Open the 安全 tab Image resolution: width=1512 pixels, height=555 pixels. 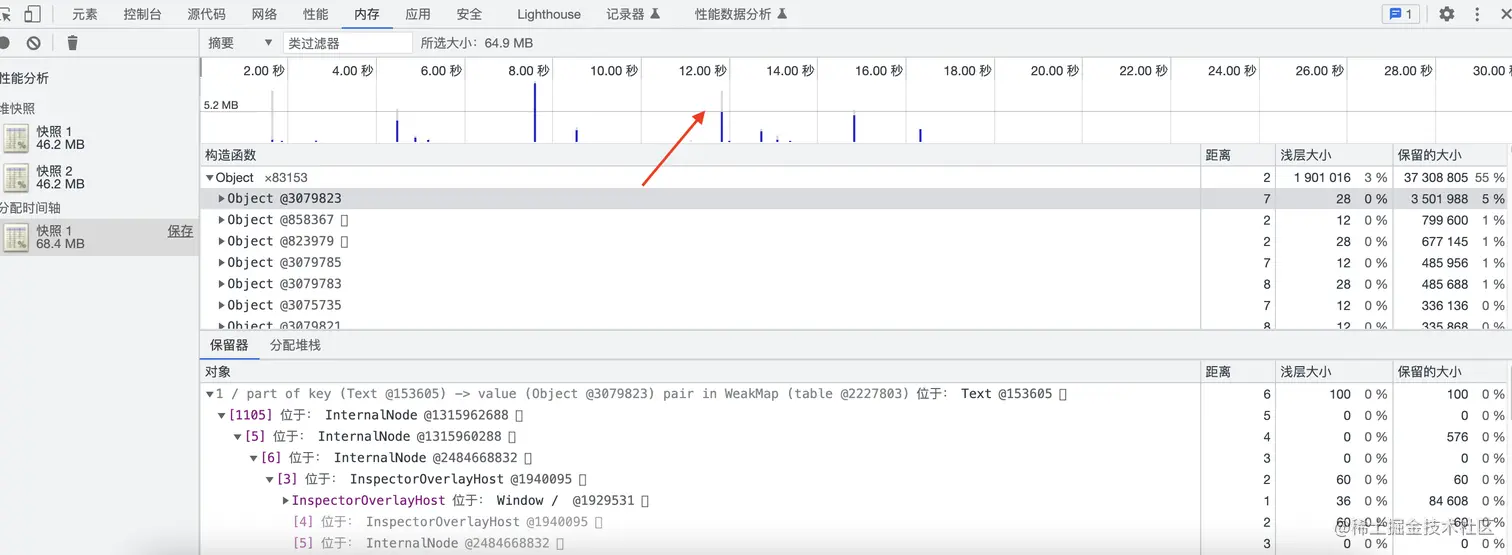[469, 14]
